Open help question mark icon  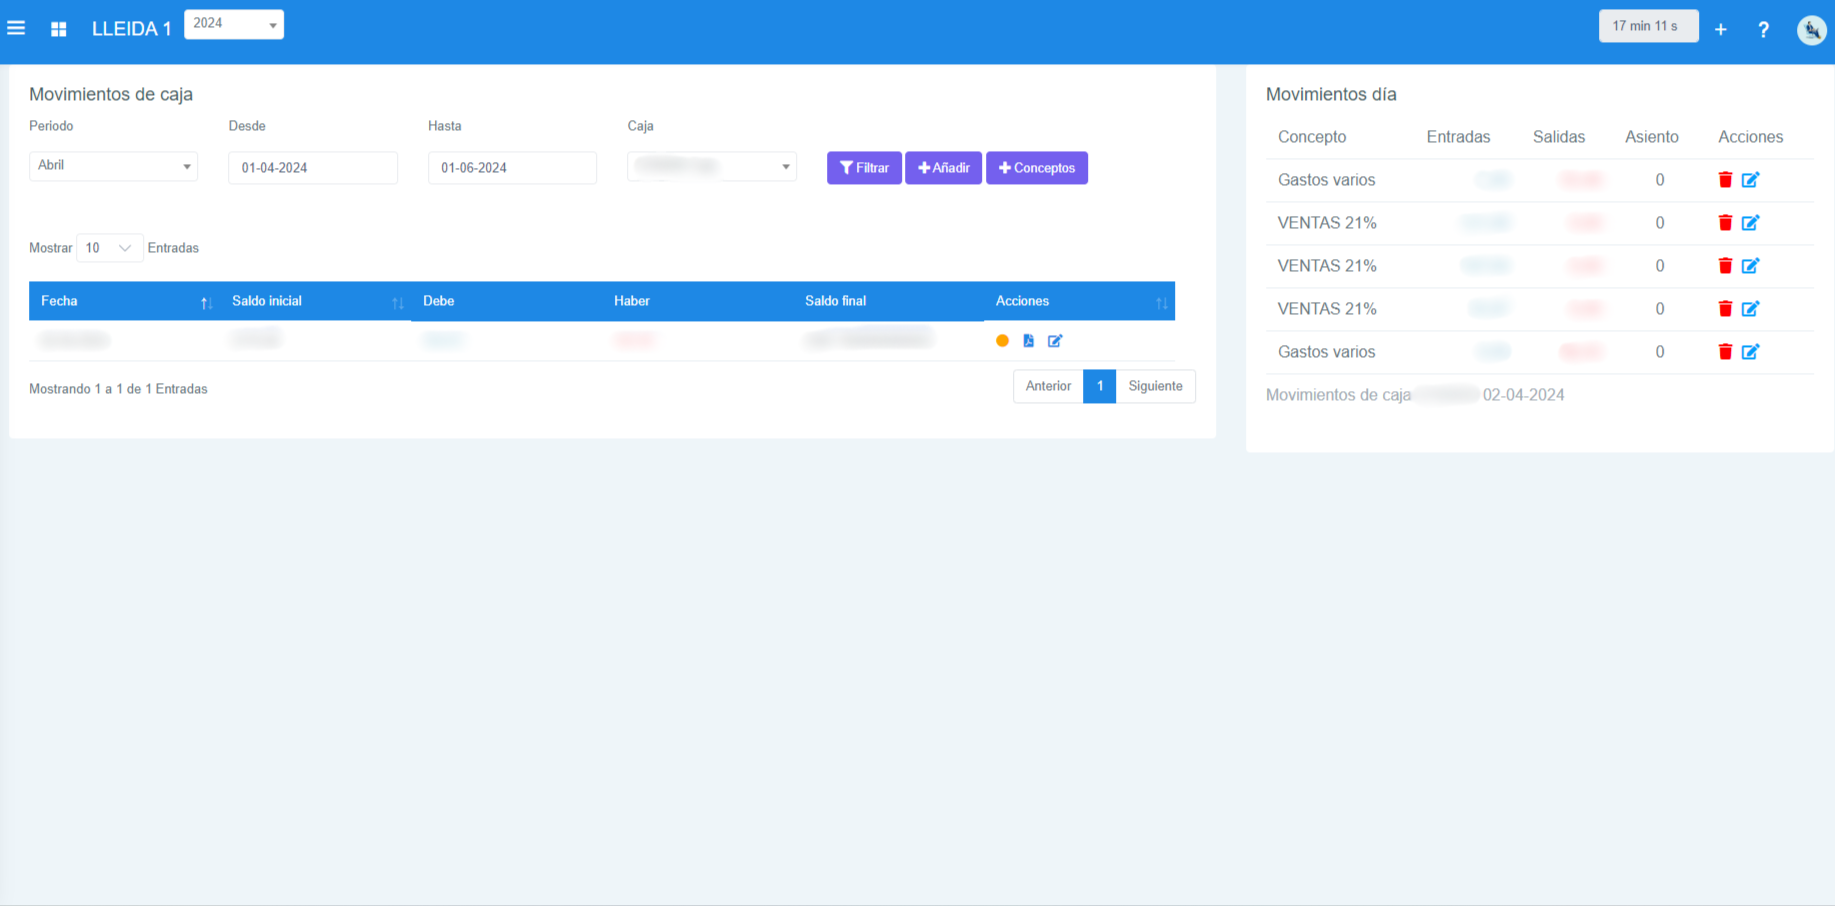tap(1763, 29)
